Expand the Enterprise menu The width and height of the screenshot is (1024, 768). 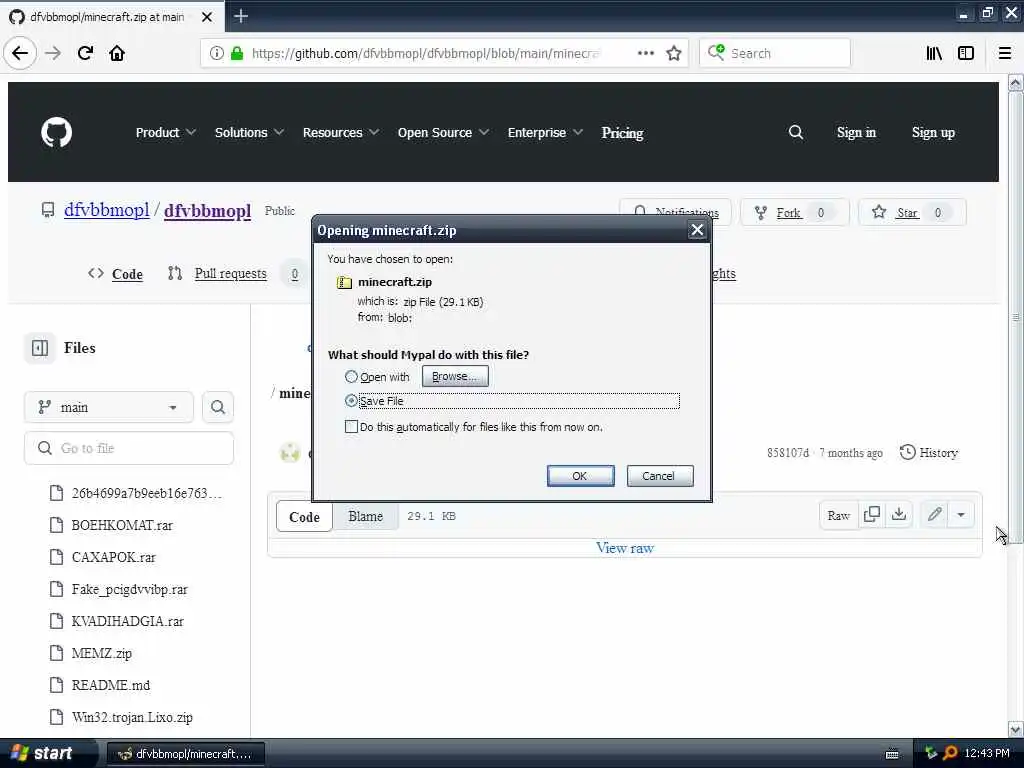coord(545,132)
